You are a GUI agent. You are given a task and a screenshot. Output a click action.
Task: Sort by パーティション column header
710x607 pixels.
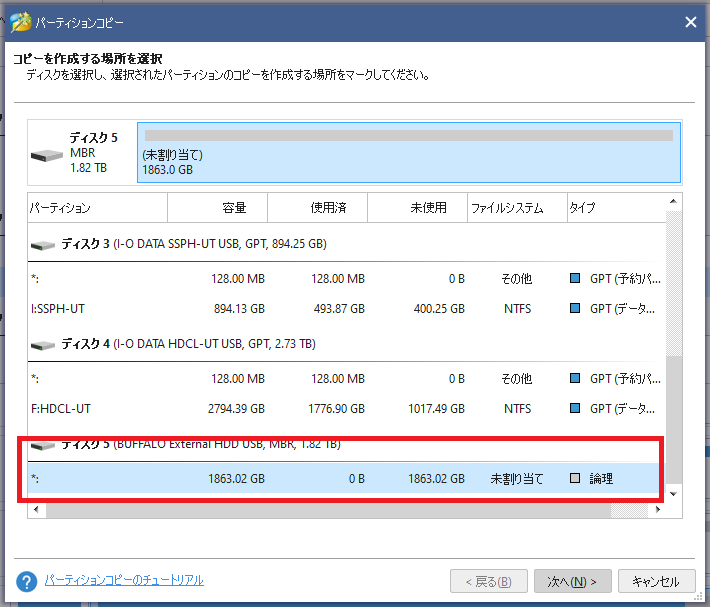[x=97, y=208]
